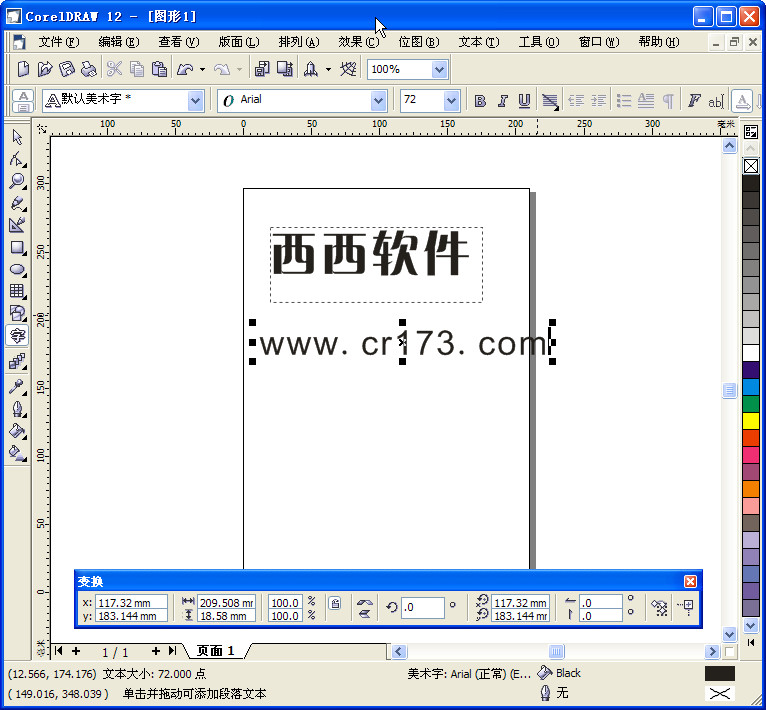Image resolution: width=766 pixels, height=710 pixels.
Task: Open horizontal alignment flyout
Action: 550,101
